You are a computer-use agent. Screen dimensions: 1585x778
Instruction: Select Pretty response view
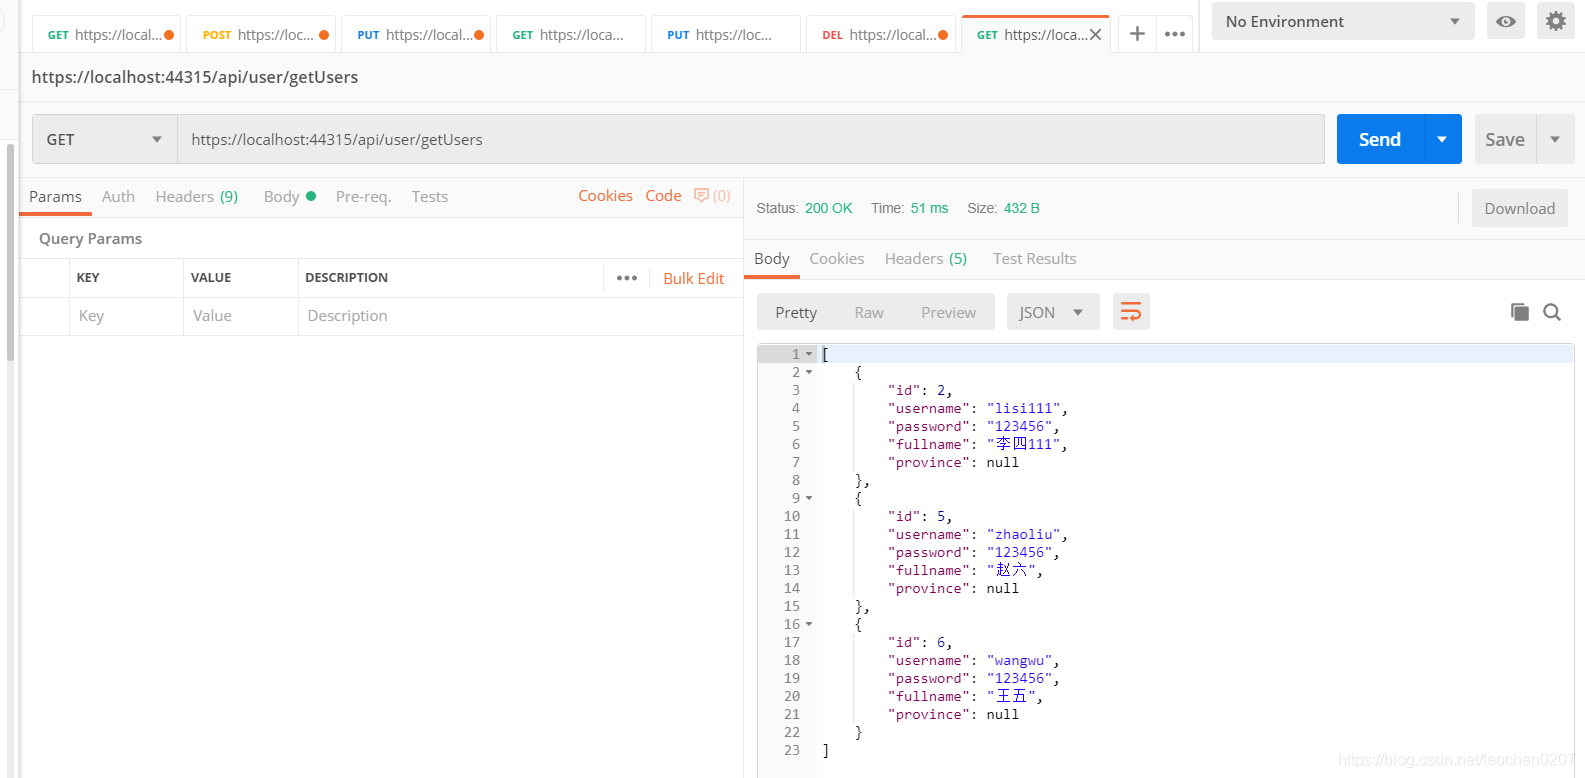796,312
